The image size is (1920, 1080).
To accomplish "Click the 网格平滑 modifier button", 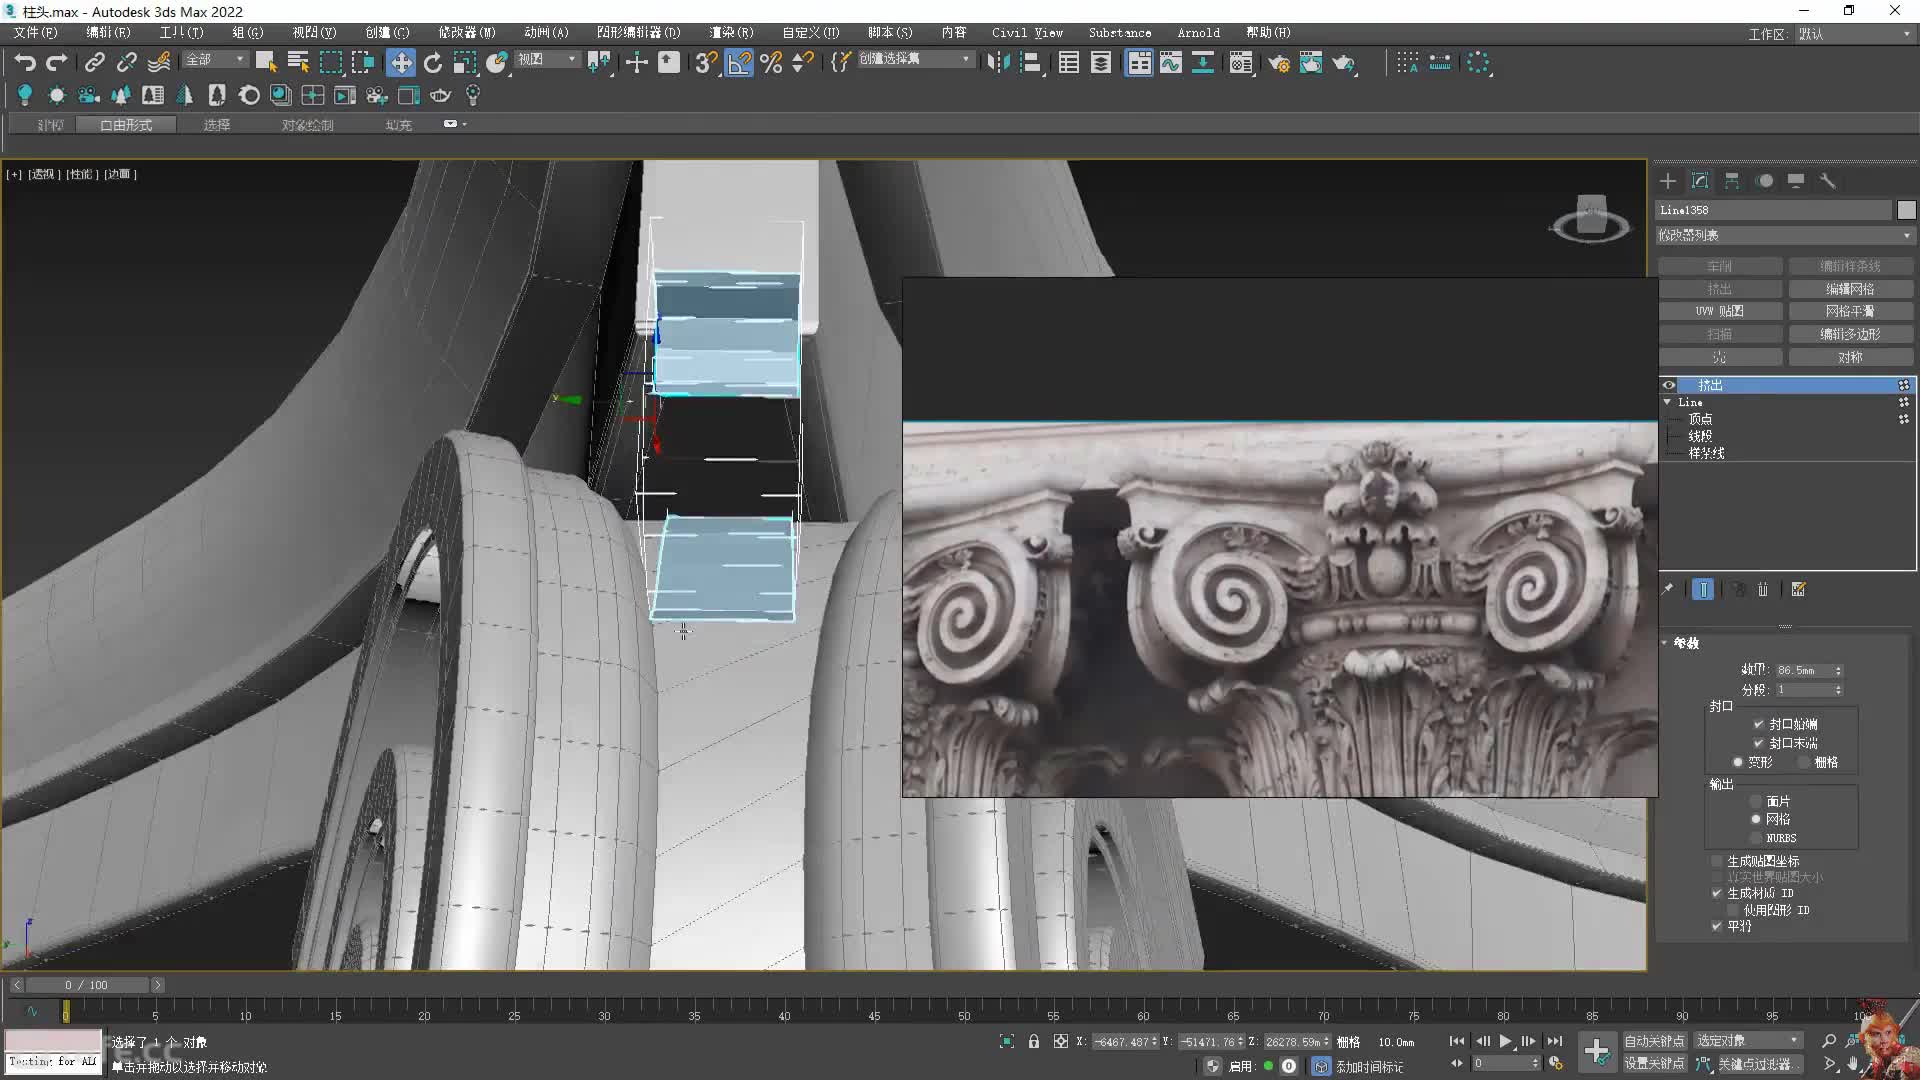I will click(1850, 311).
